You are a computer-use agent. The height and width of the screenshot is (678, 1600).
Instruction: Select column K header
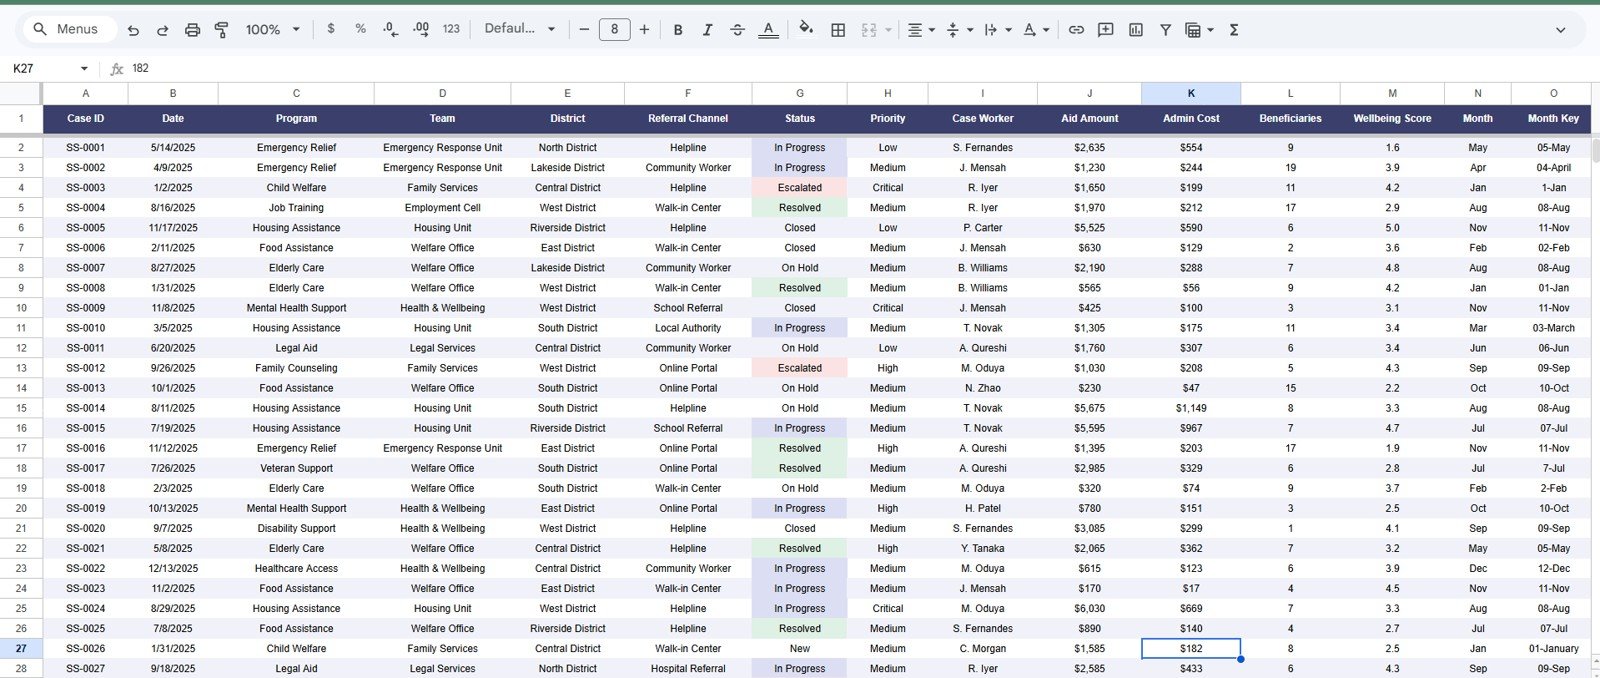click(1191, 93)
